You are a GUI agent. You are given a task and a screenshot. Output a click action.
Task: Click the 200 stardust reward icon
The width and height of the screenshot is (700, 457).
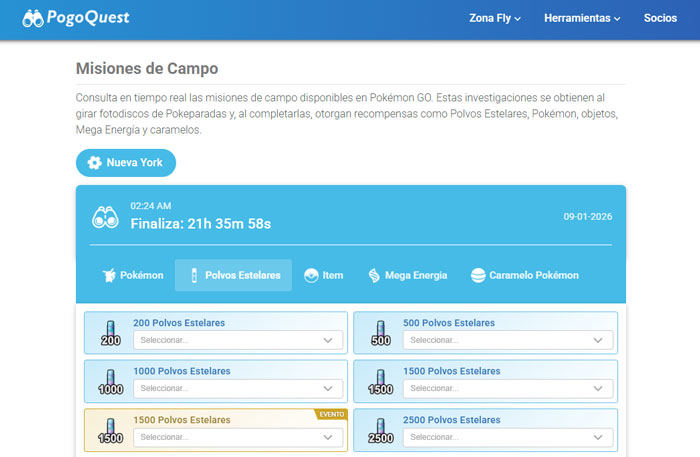110,333
